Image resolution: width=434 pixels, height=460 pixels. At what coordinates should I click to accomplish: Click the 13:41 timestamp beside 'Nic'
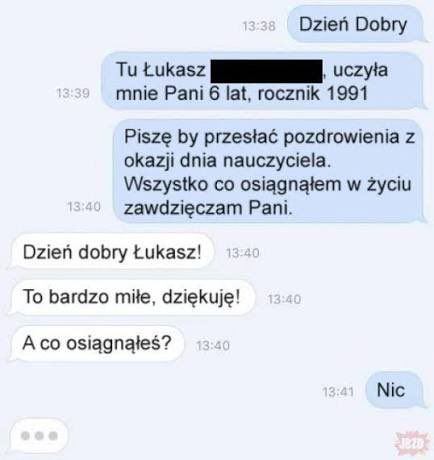(338, 391)
